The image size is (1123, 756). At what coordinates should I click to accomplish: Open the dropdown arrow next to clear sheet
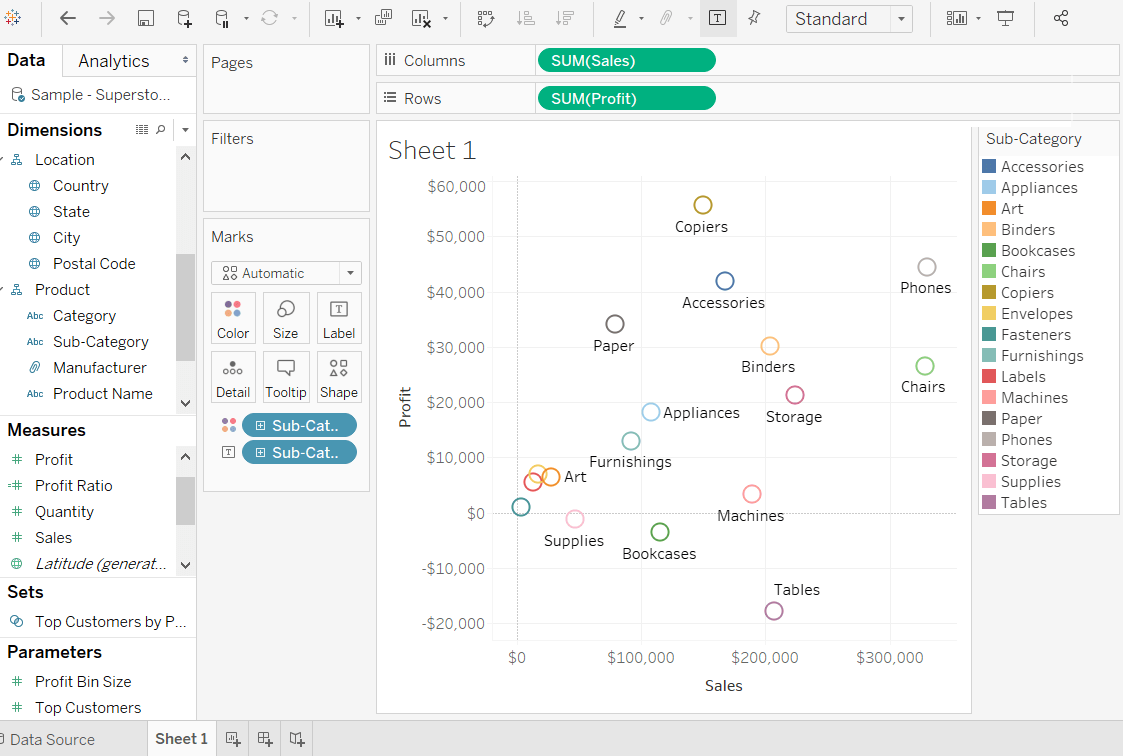[445, 19]
